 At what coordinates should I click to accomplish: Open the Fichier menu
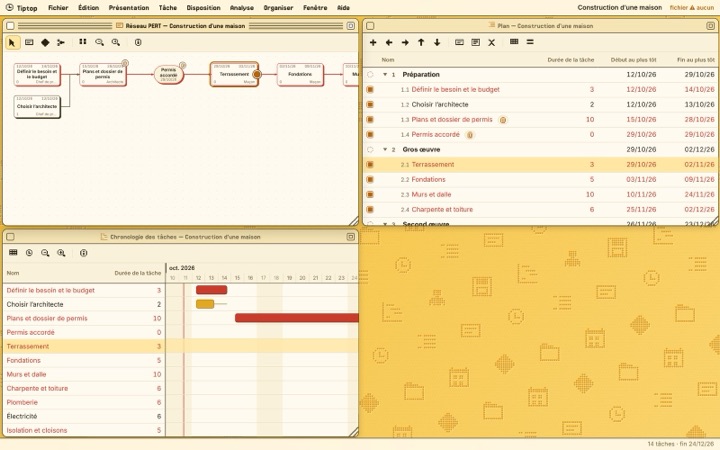tap(58, 8)
